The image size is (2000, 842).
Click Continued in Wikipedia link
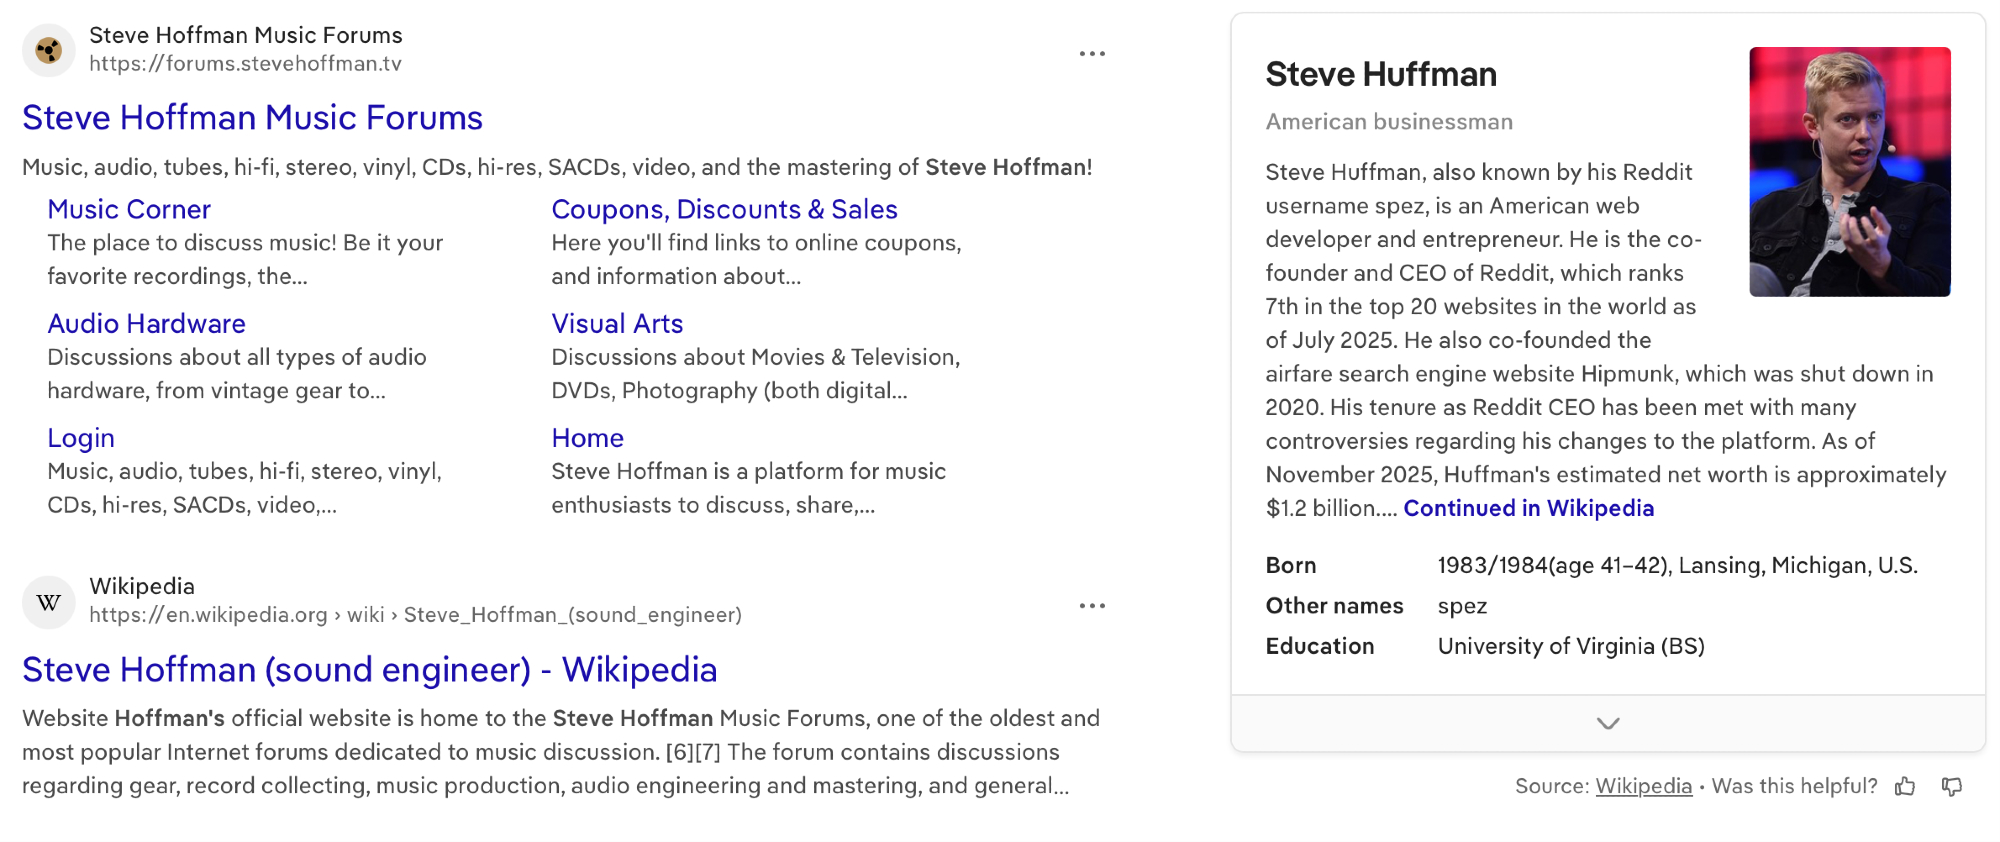[1528, 508]
